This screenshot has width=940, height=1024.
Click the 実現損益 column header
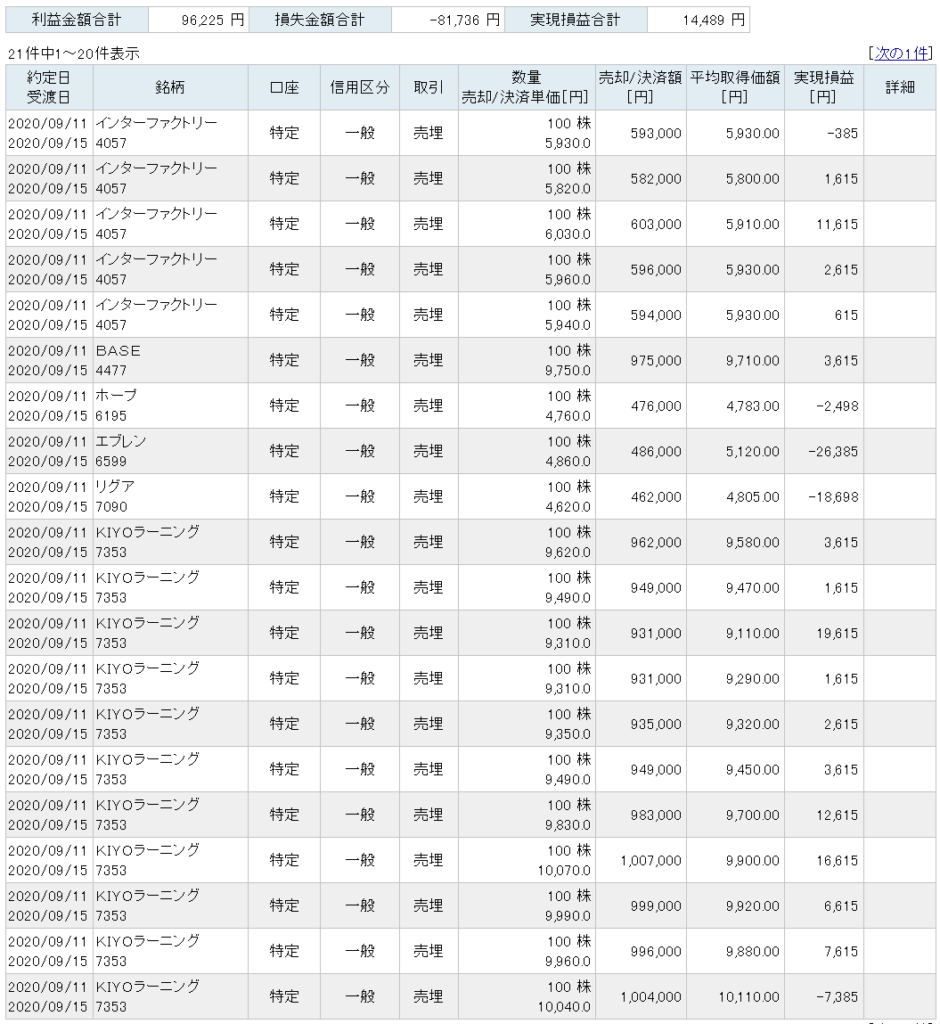[x=824, y=88]
